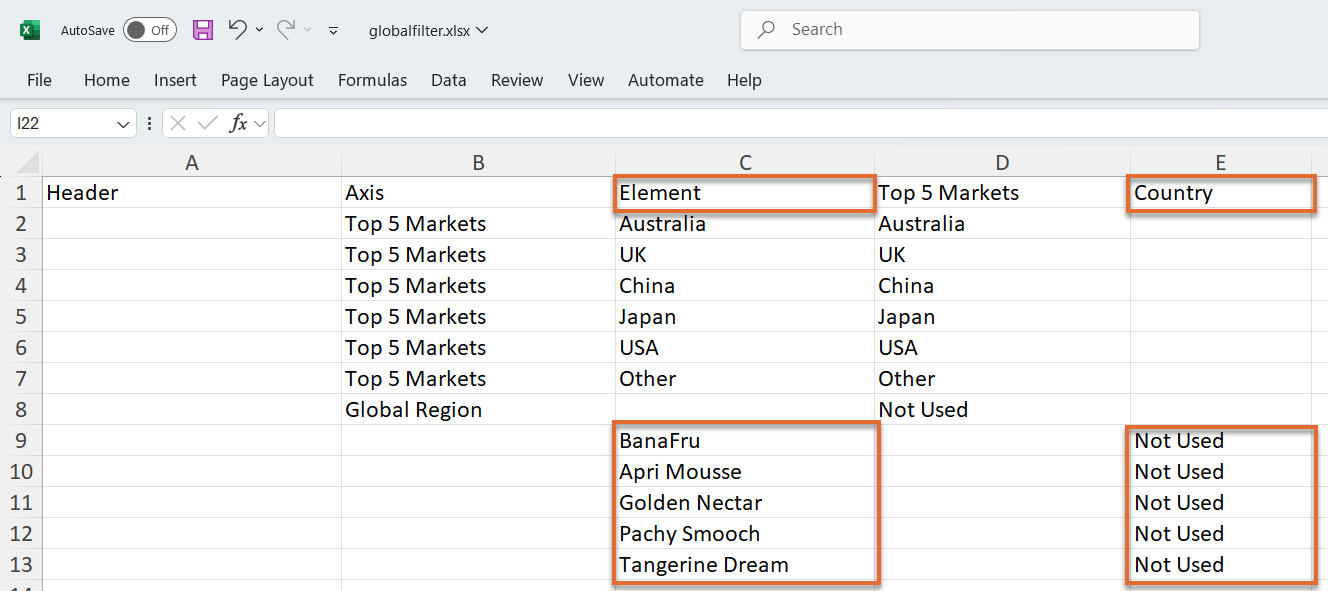Screen dimensions: 1328x591
Task: Click cell E1 containing Country
Action: coord(1220,193)
